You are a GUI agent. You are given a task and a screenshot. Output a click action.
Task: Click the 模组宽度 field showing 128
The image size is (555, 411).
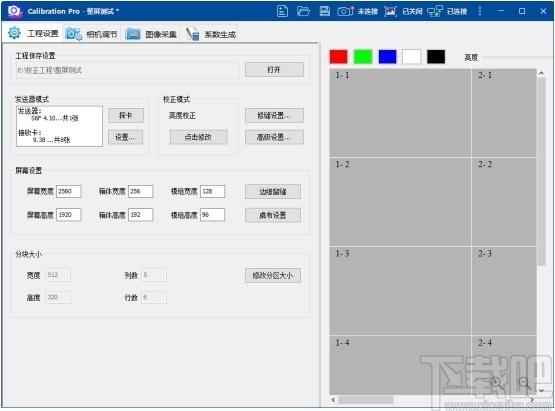(212, 192)
